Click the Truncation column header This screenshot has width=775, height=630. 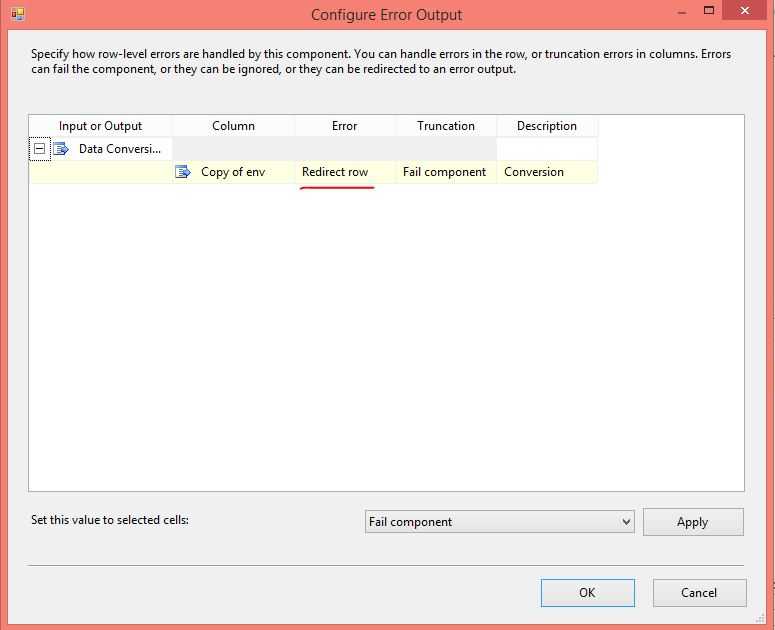[446, 126]
